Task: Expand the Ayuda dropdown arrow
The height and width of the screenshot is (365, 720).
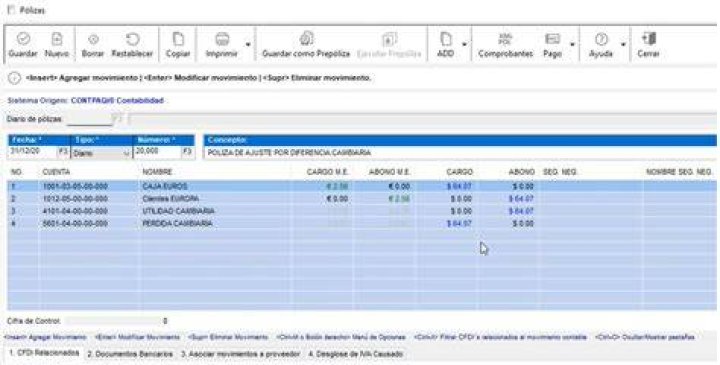Action: tap(623, 45)
